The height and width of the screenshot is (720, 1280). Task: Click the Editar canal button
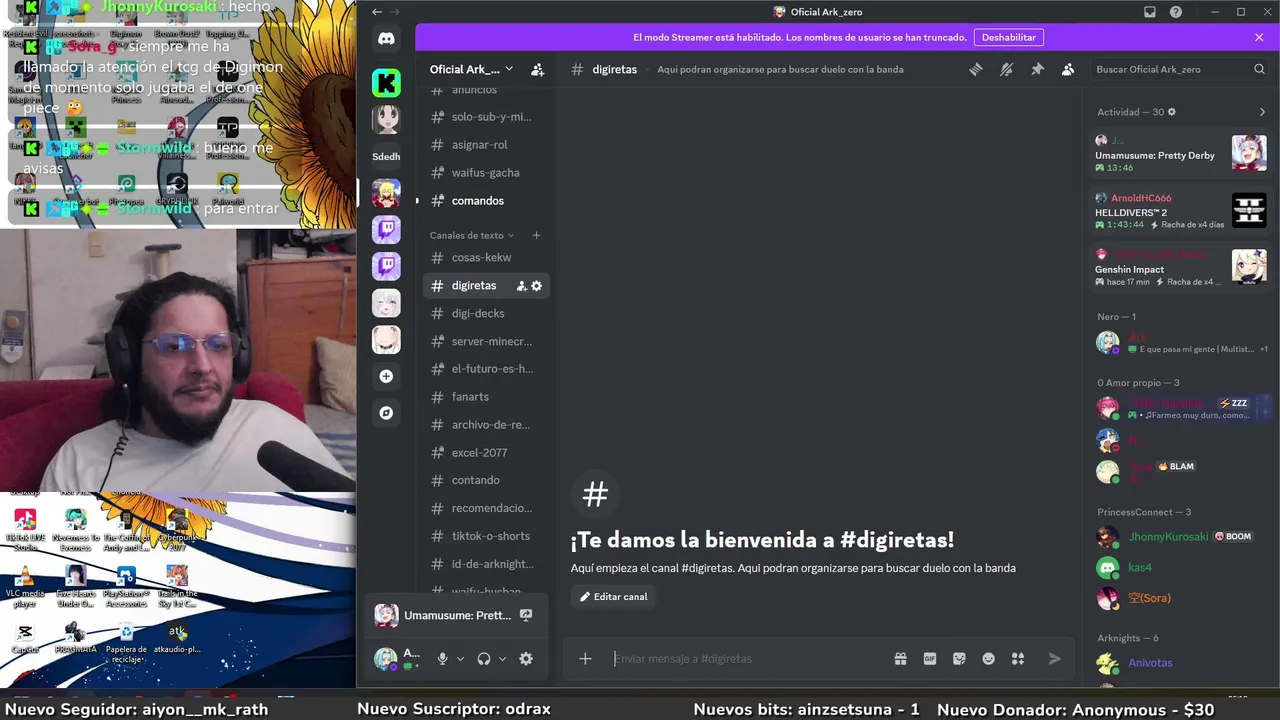pyautogui.click(x=614, y=597)
